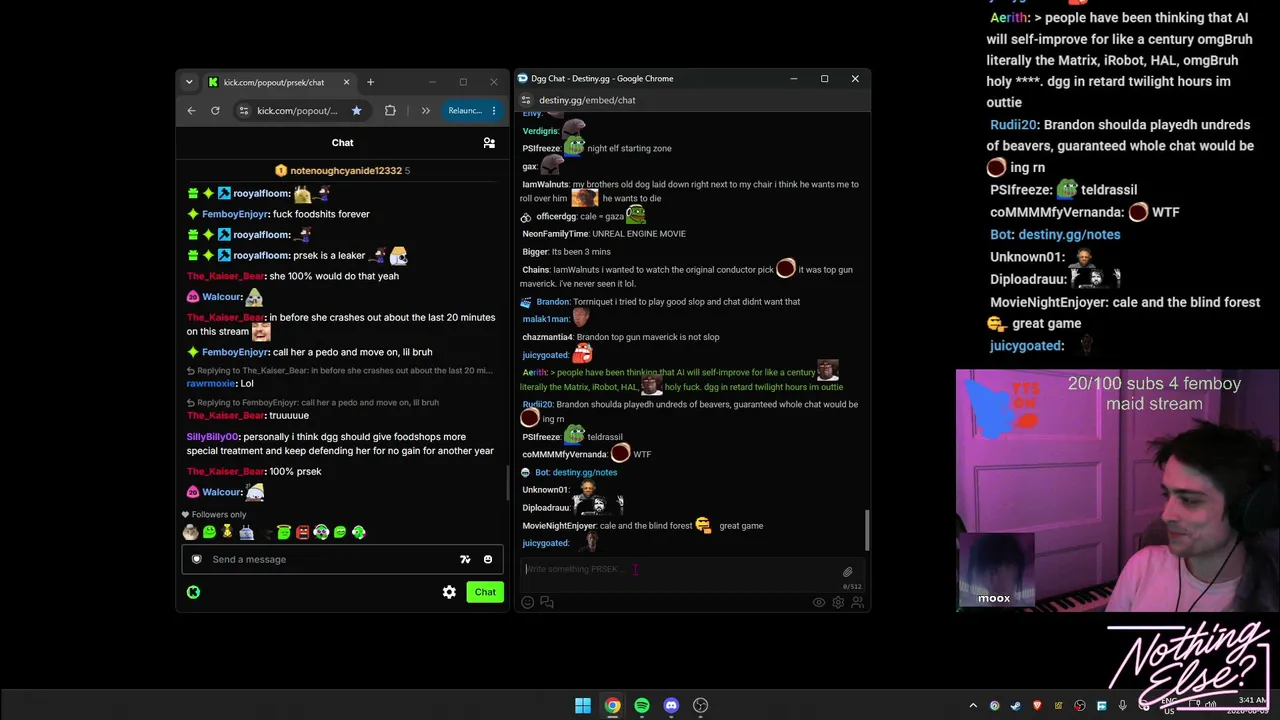
Task: Open the browser extensions puzzle icon
Action: 390,110
